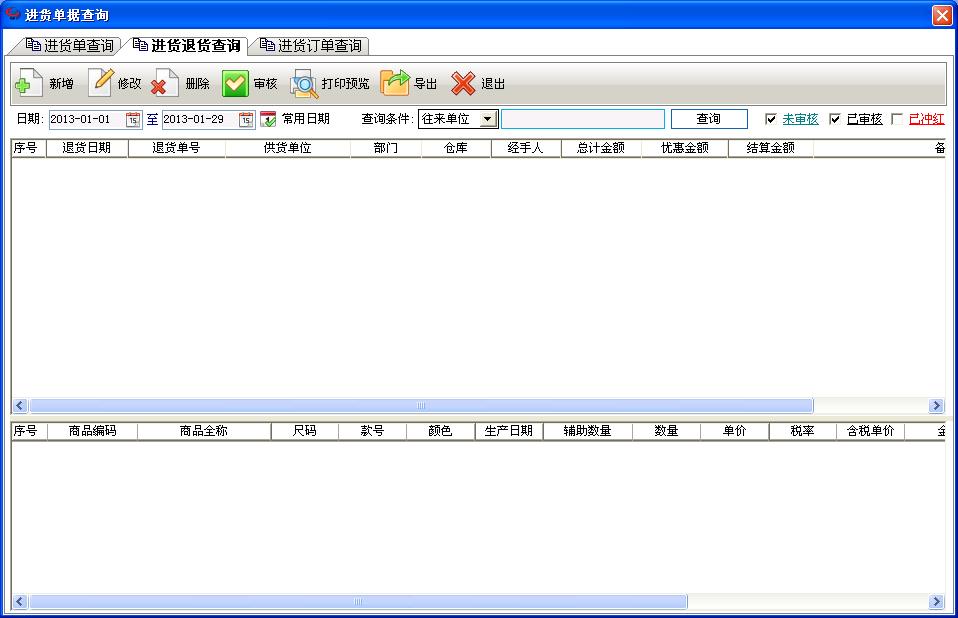Click the 生产日期 column header
Viewport: 958px width, 618px height.
click(509, 431)
